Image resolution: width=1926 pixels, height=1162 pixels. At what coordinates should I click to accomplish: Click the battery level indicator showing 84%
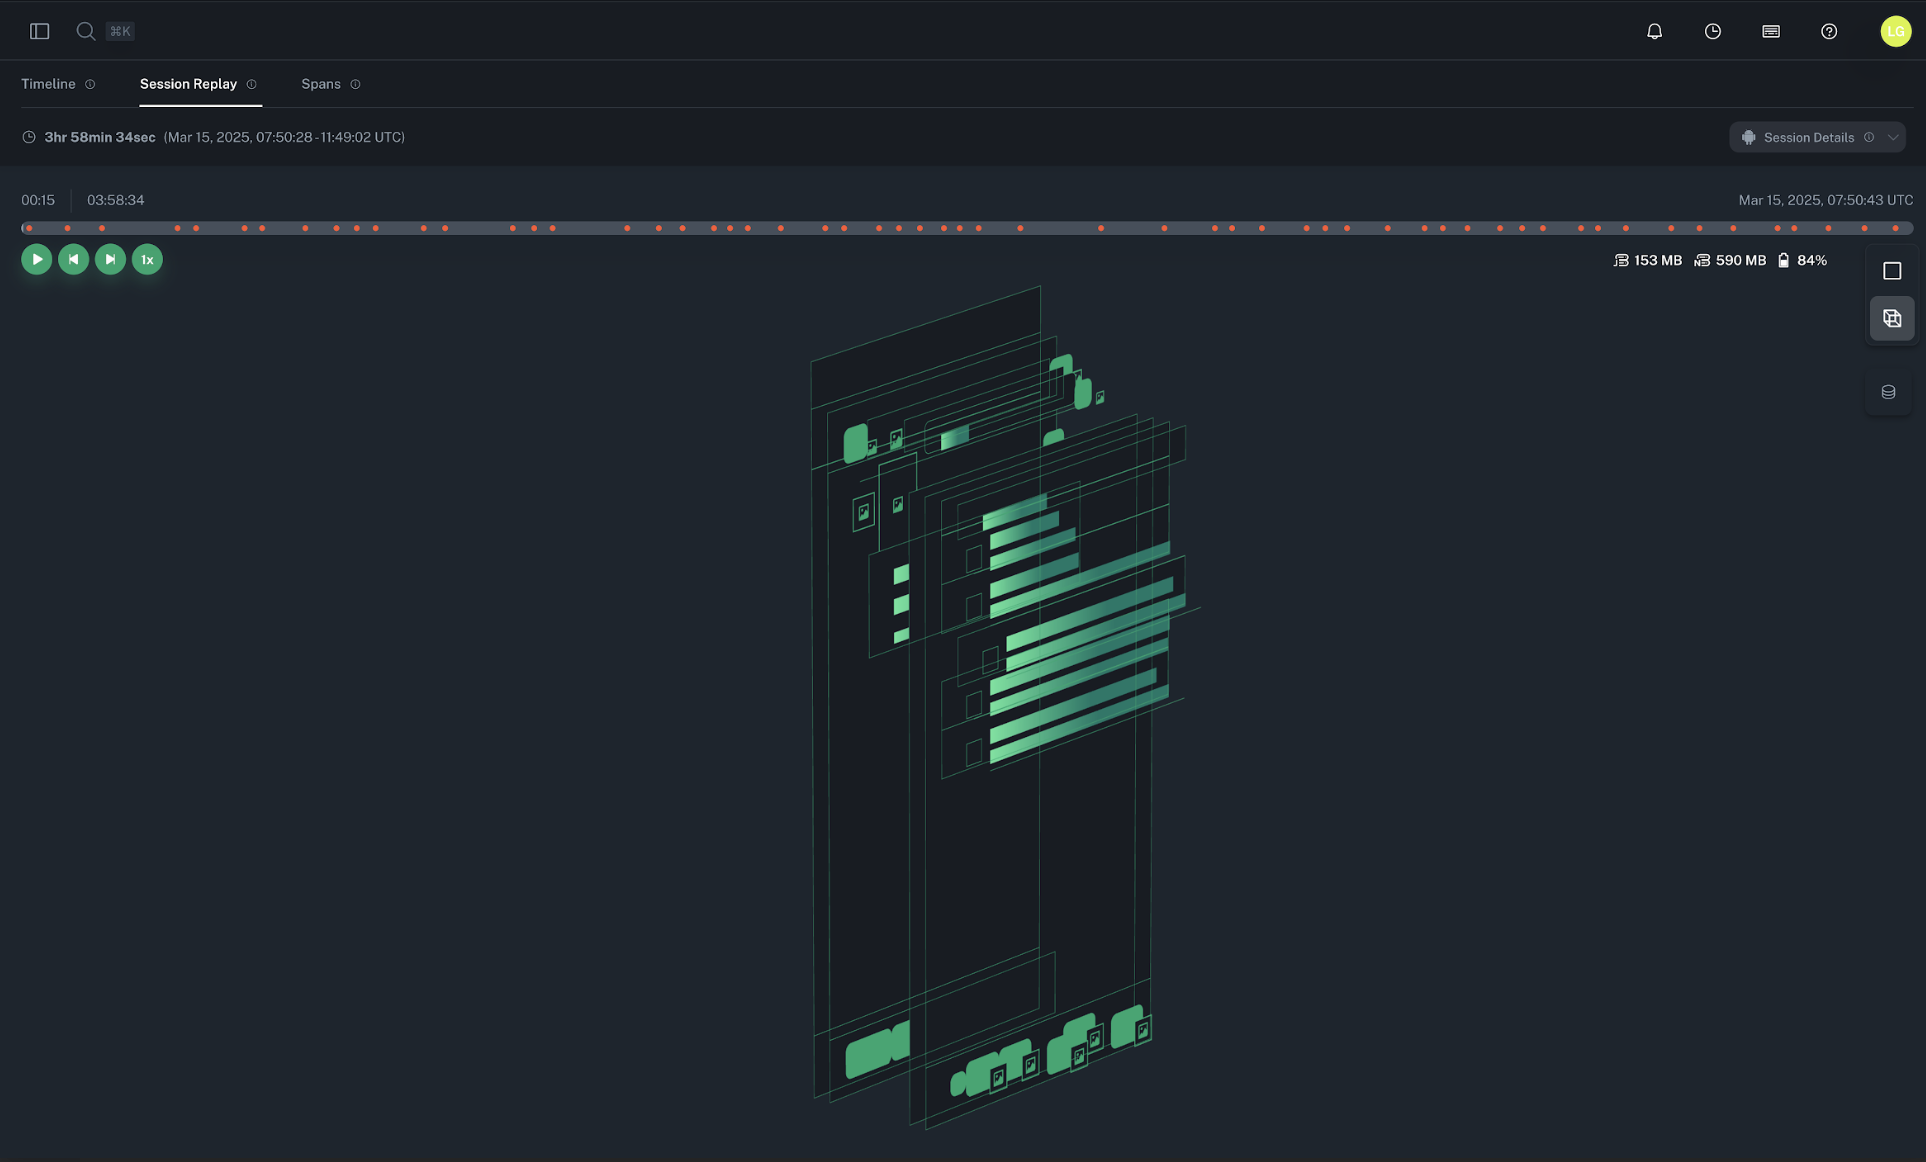[x=1803, y=259]
